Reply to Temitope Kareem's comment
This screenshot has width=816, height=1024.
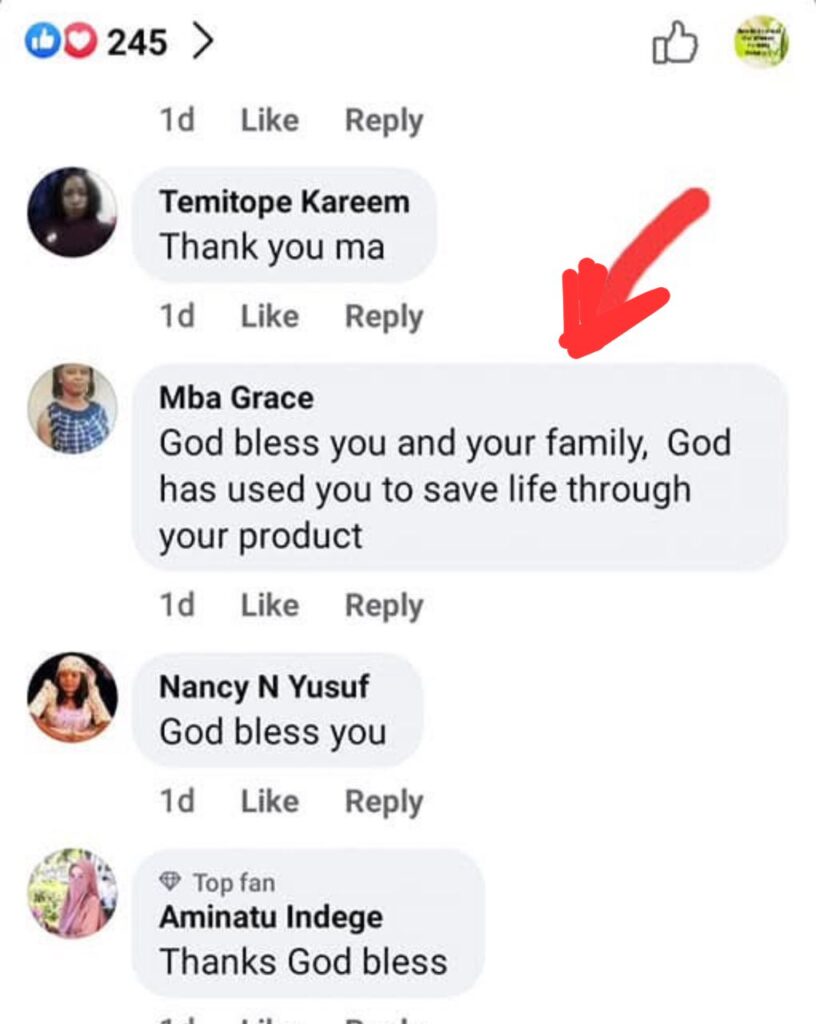(384, 316)
